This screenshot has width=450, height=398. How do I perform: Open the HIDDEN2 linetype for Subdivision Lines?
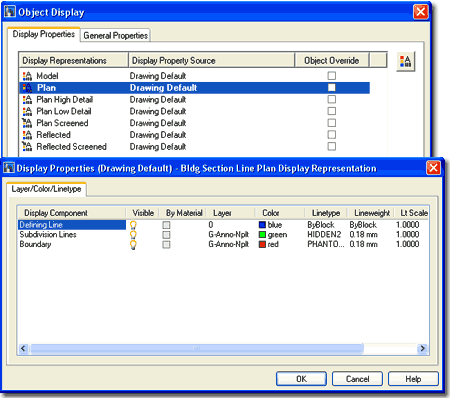click(324, 235)
